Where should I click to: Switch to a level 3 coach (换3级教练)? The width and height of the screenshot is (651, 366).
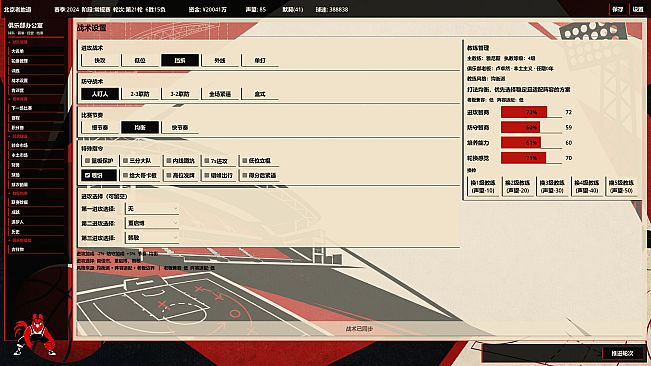click(x=552, y=186)
